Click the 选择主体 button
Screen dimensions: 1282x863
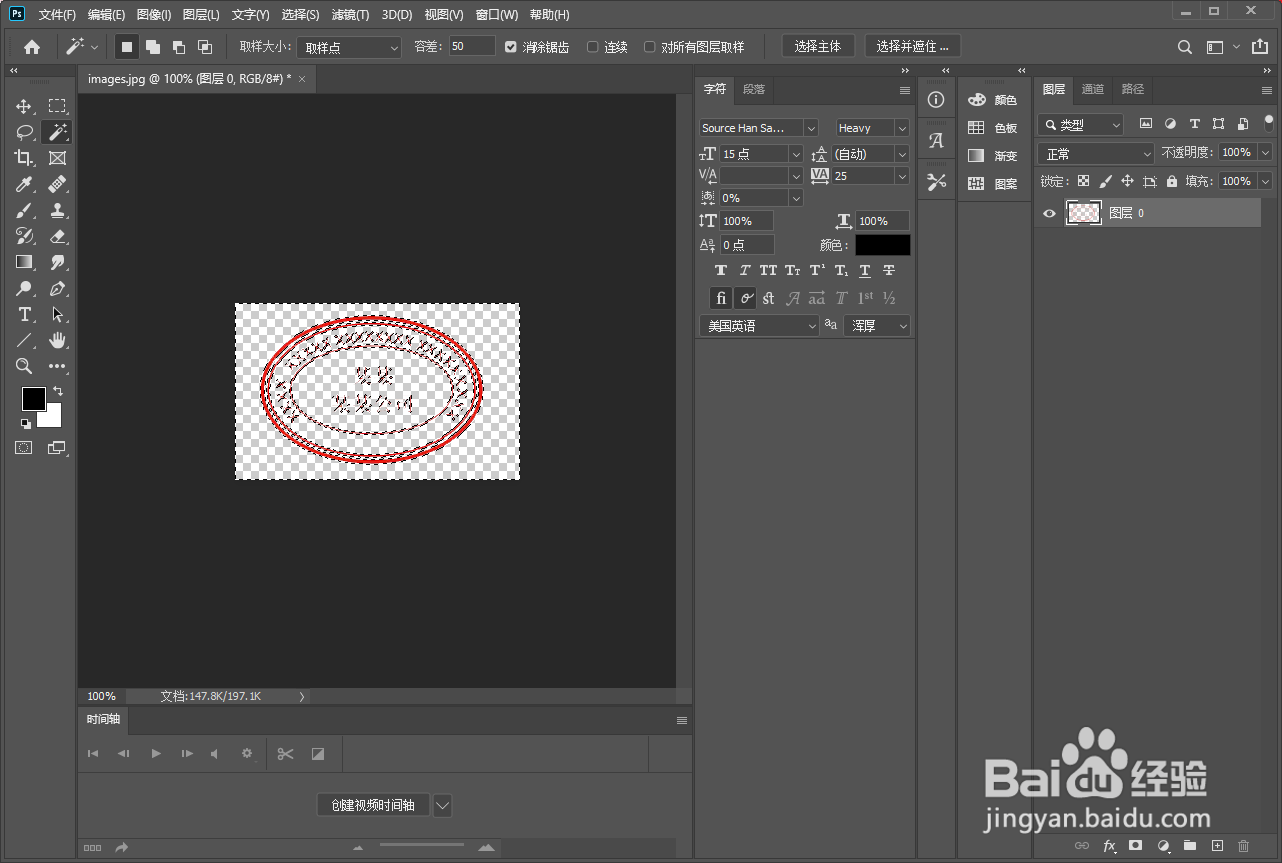[818, 46]
